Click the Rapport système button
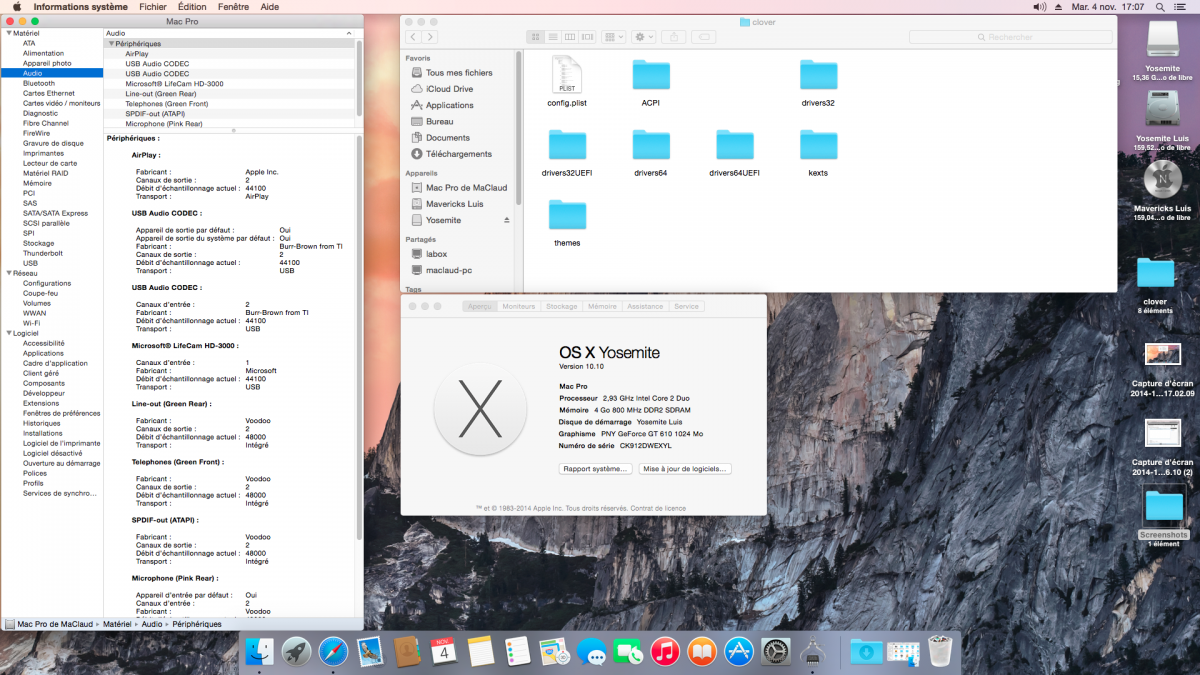This screenshot has height=675, width=1200. (x=595, y=468)
